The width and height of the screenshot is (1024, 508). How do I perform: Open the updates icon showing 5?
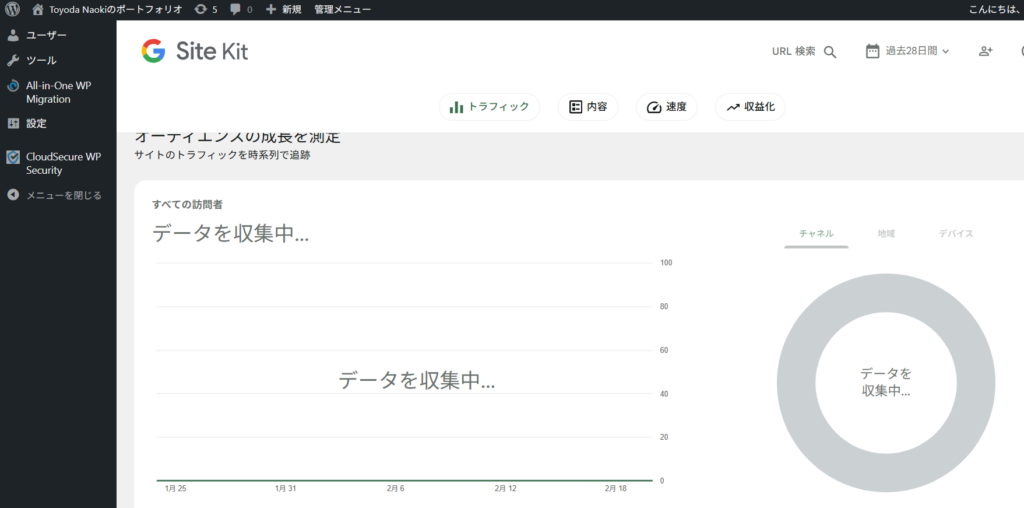tap(201, 9)
